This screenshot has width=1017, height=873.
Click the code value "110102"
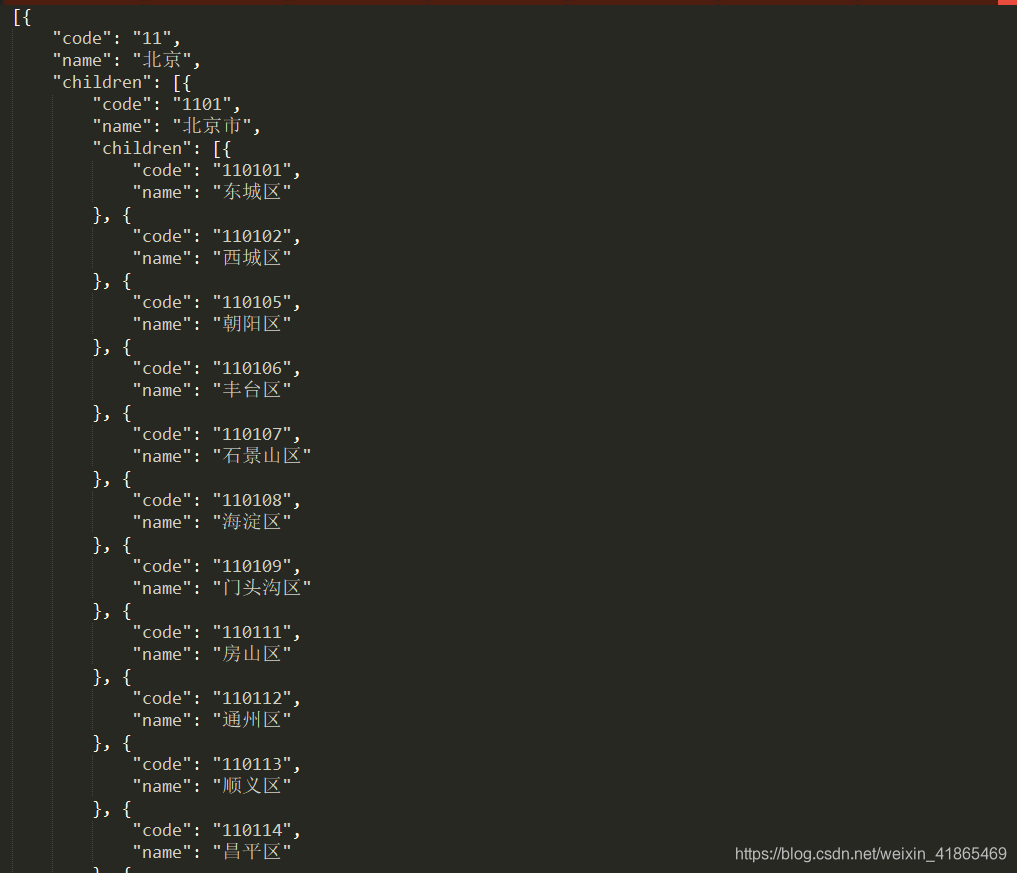click(252, 237)
